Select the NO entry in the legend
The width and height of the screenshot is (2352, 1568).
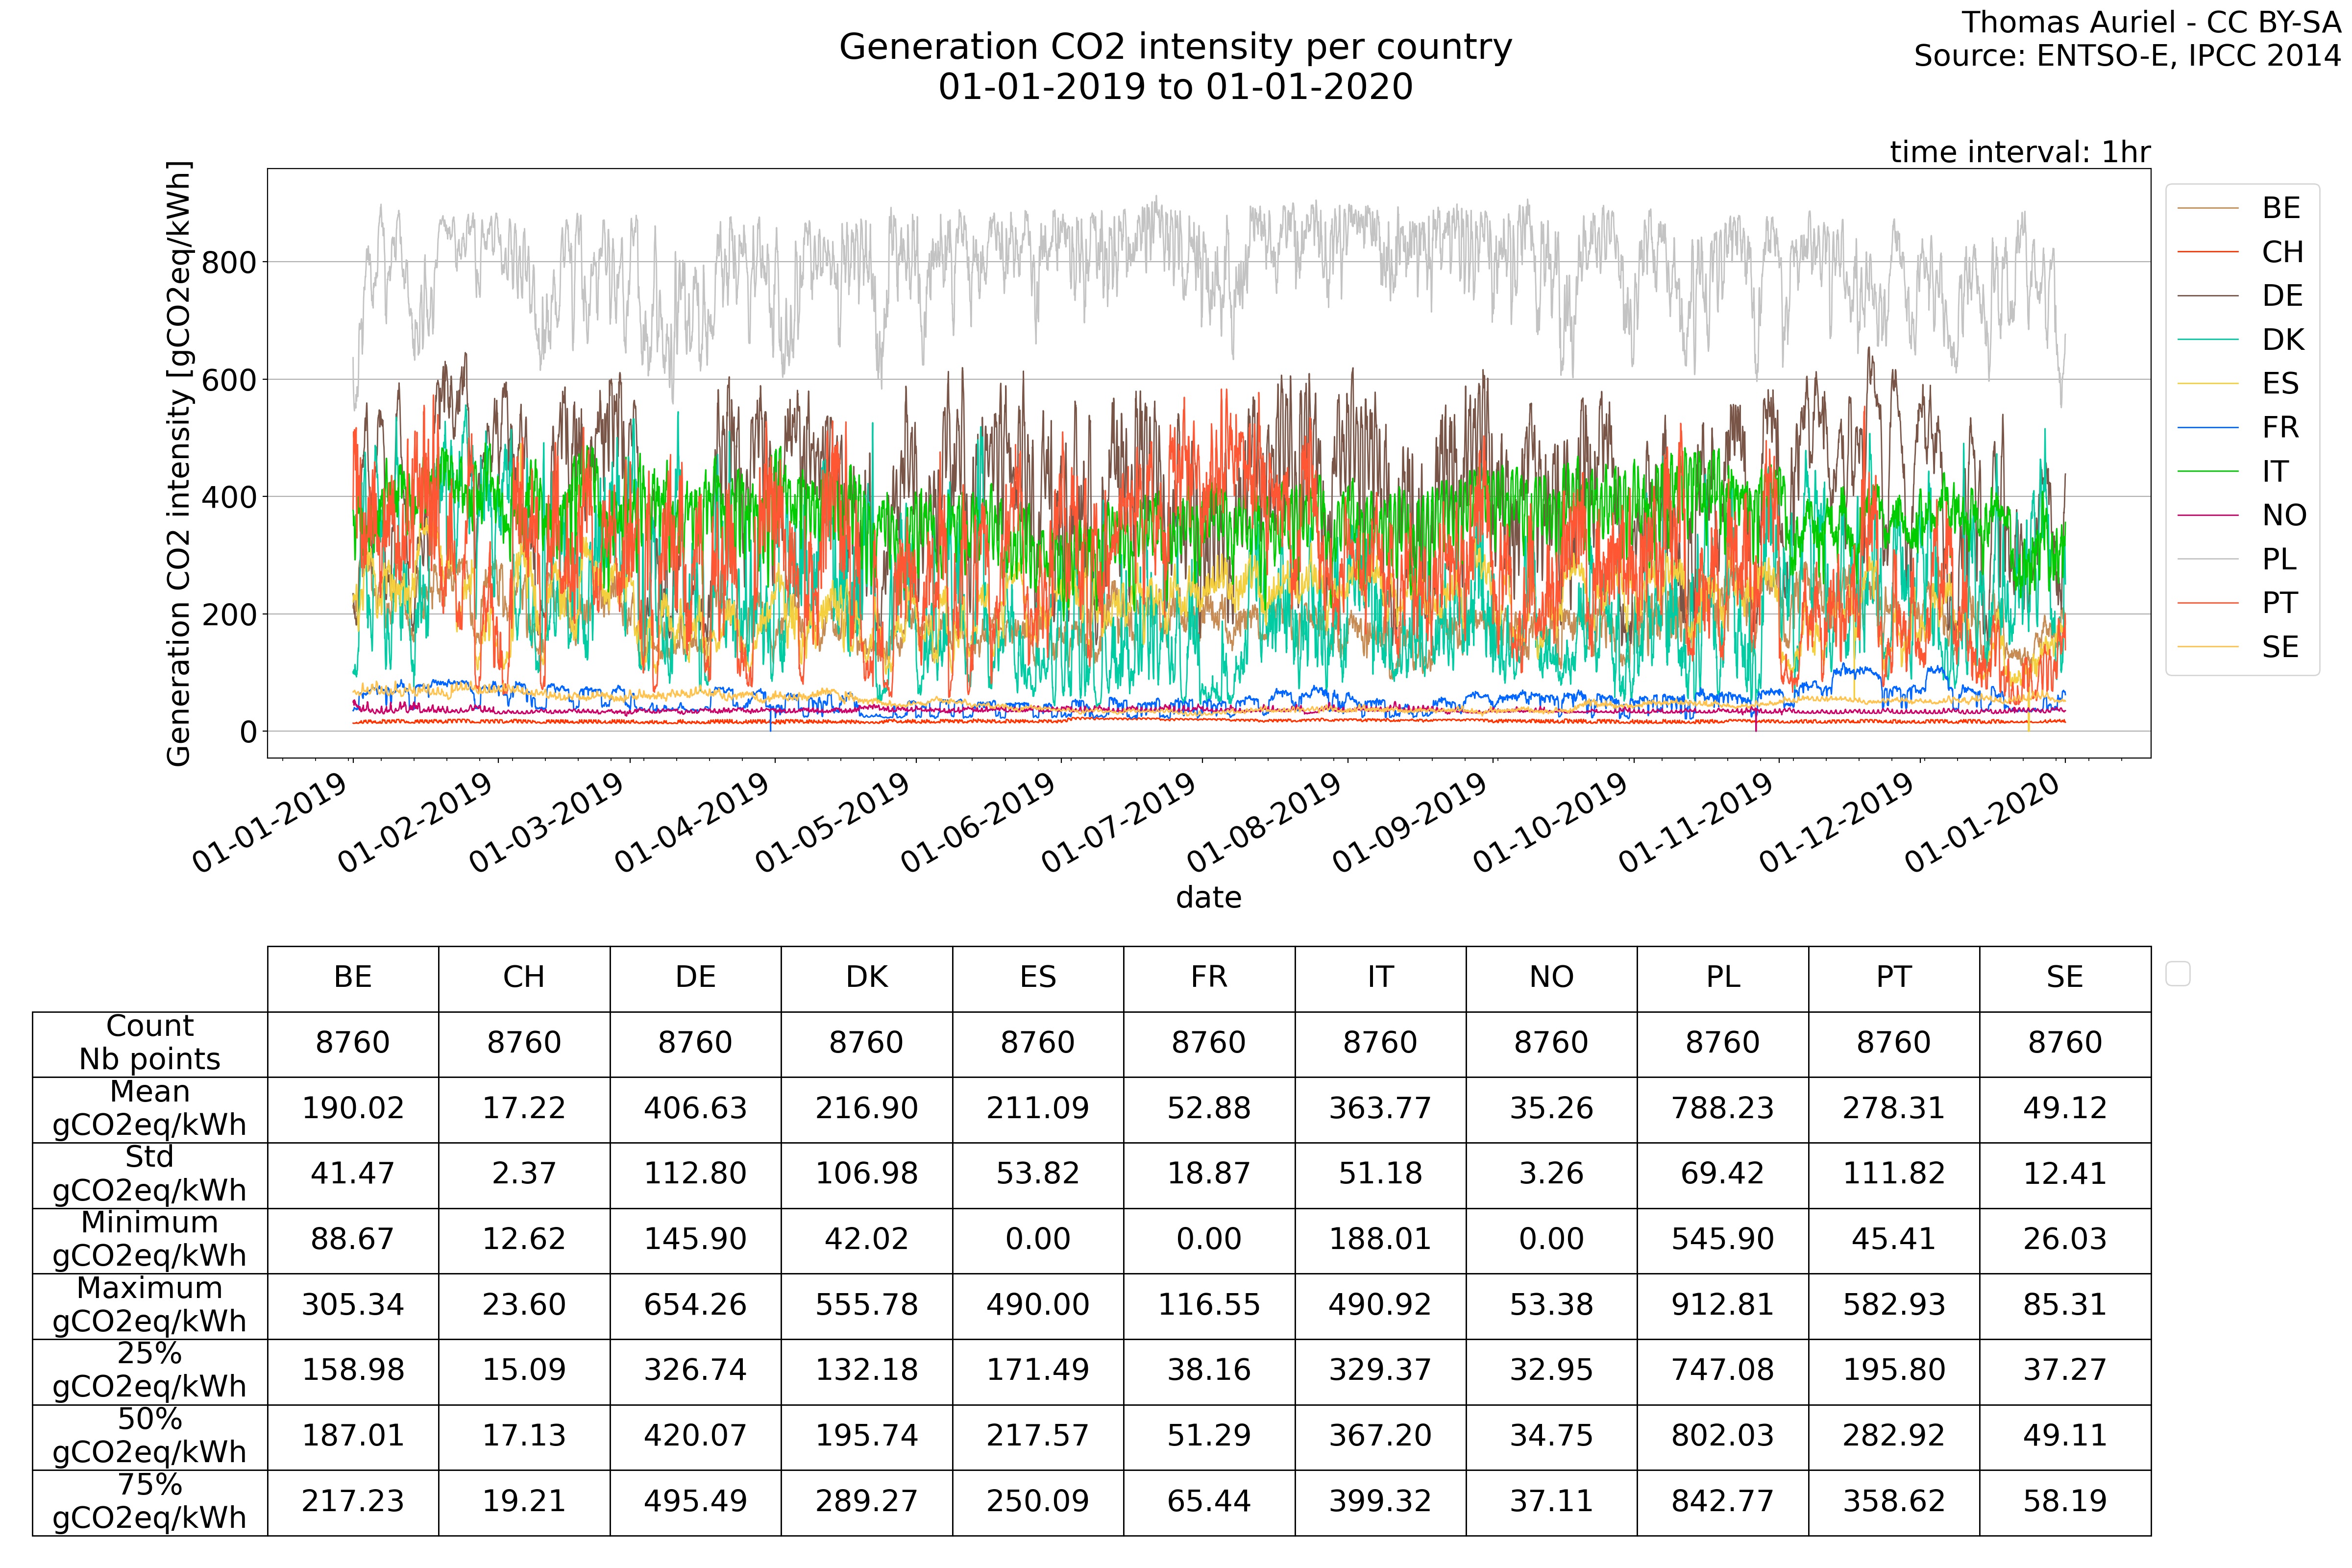coord(2283,515)
